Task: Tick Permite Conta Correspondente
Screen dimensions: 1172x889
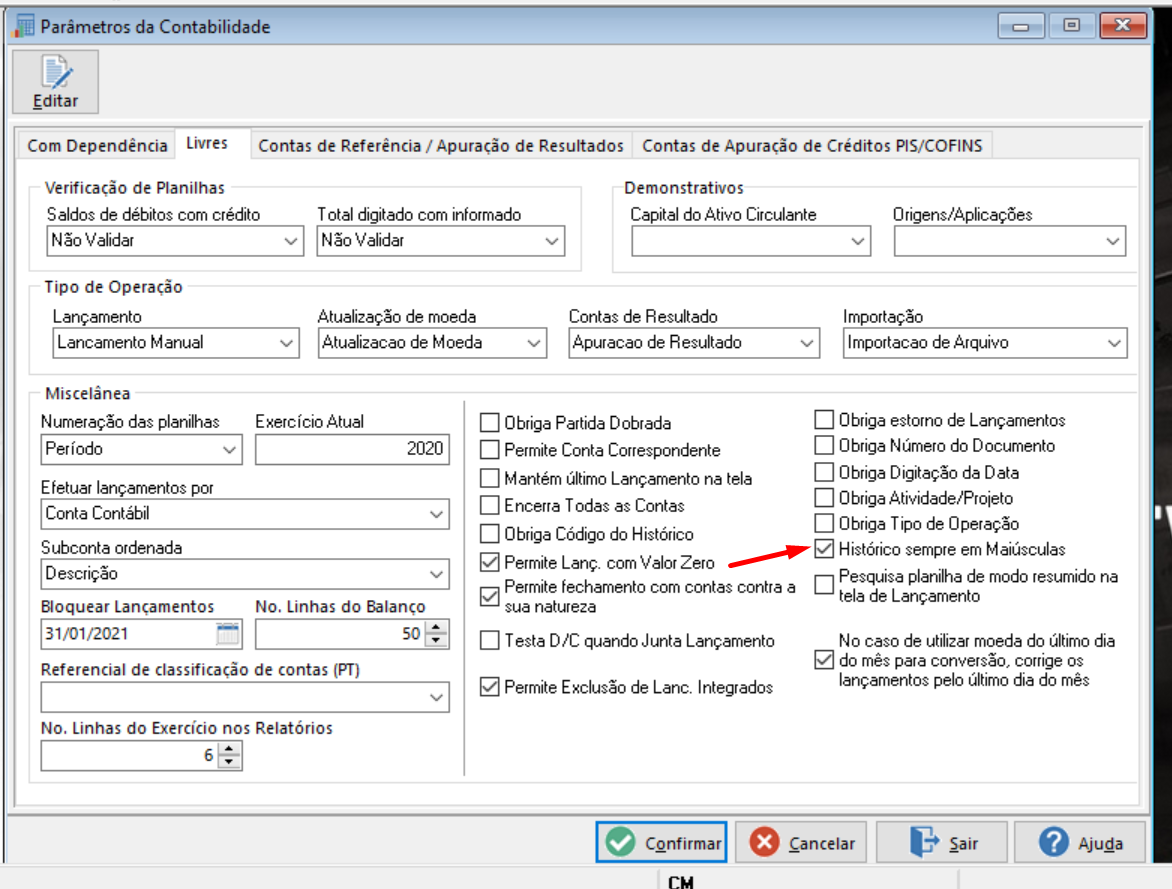Action: [490, 449]
